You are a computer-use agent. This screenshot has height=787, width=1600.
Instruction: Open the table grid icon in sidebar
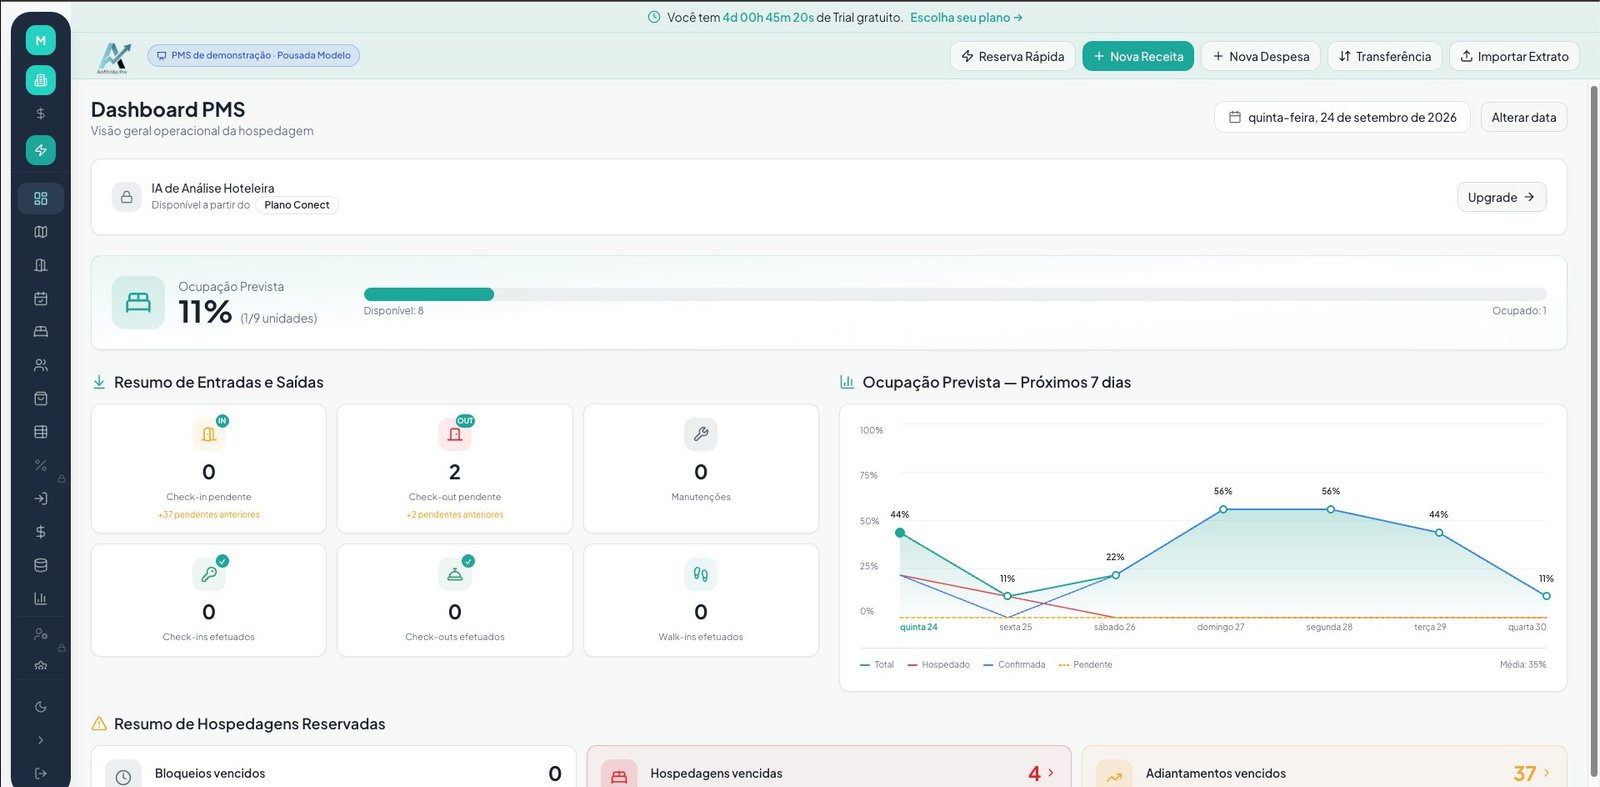tap(41, 432)
